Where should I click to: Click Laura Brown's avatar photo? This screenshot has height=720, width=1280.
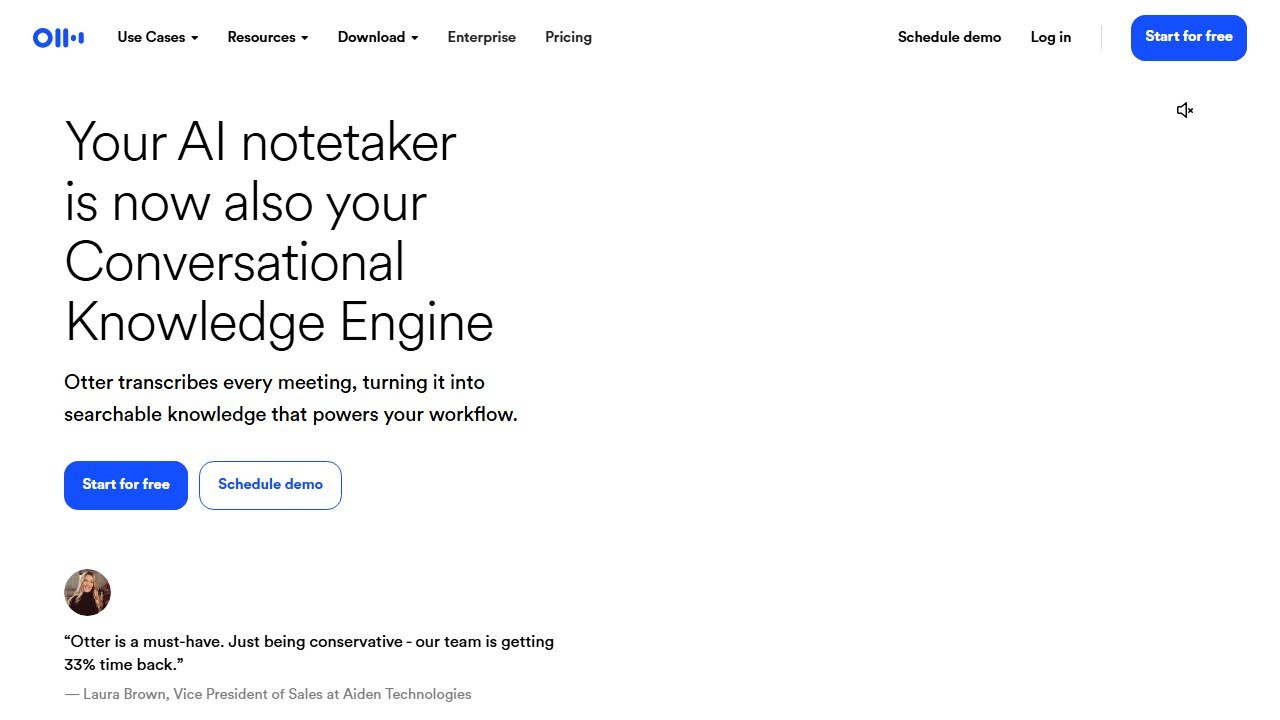pos(87,592)
